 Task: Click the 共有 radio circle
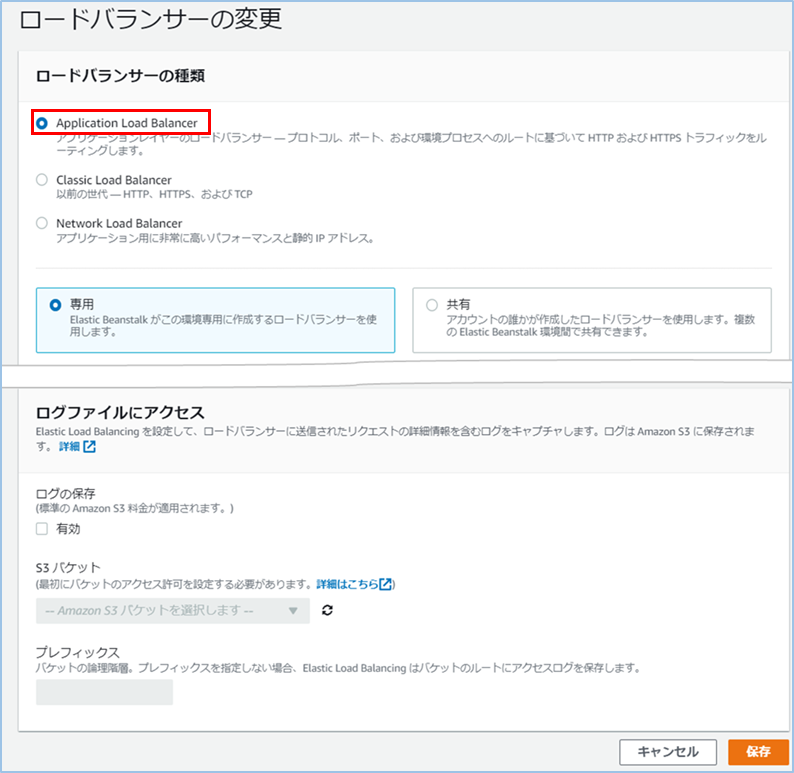tap(432, 304)
